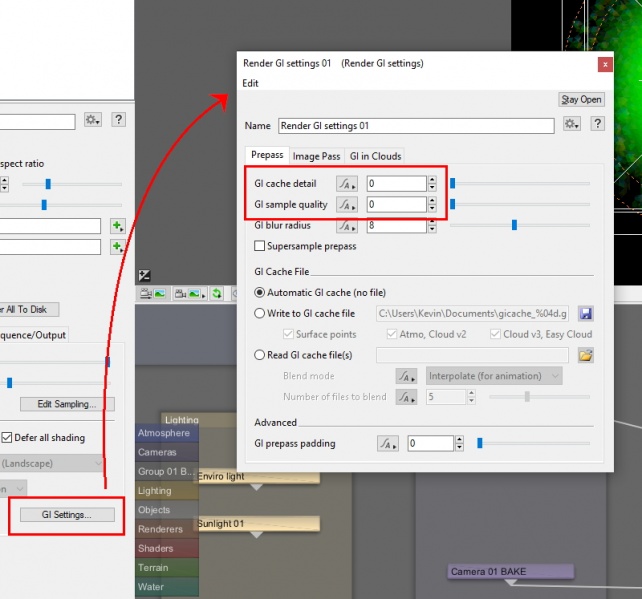Click the Number of files to blend spinner
642x599 pixels.
(x=472, y=397)
